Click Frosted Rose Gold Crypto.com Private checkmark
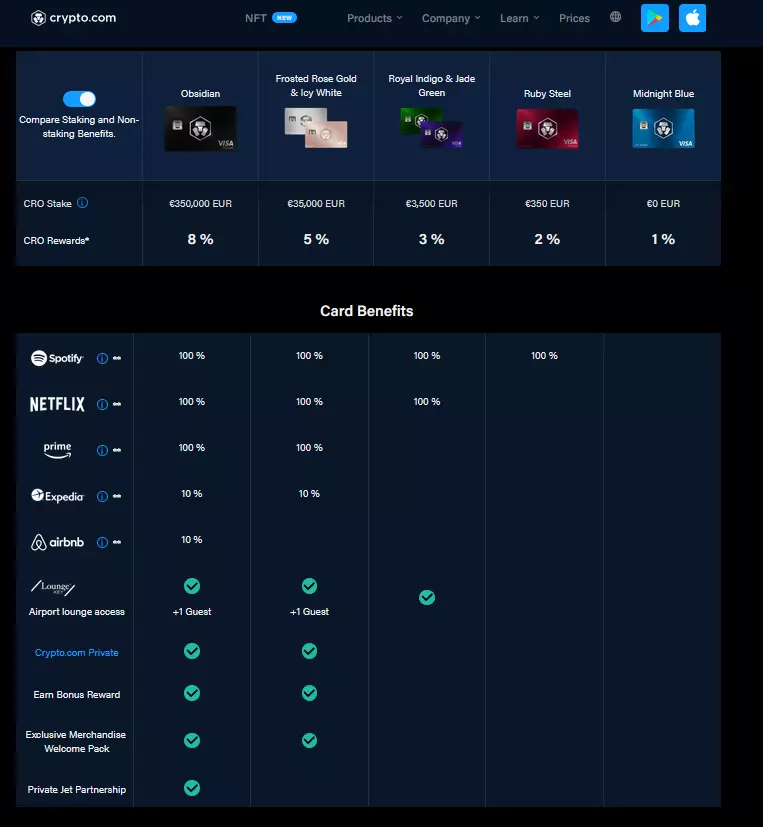 pyautogui.click(x=310, y=651)
